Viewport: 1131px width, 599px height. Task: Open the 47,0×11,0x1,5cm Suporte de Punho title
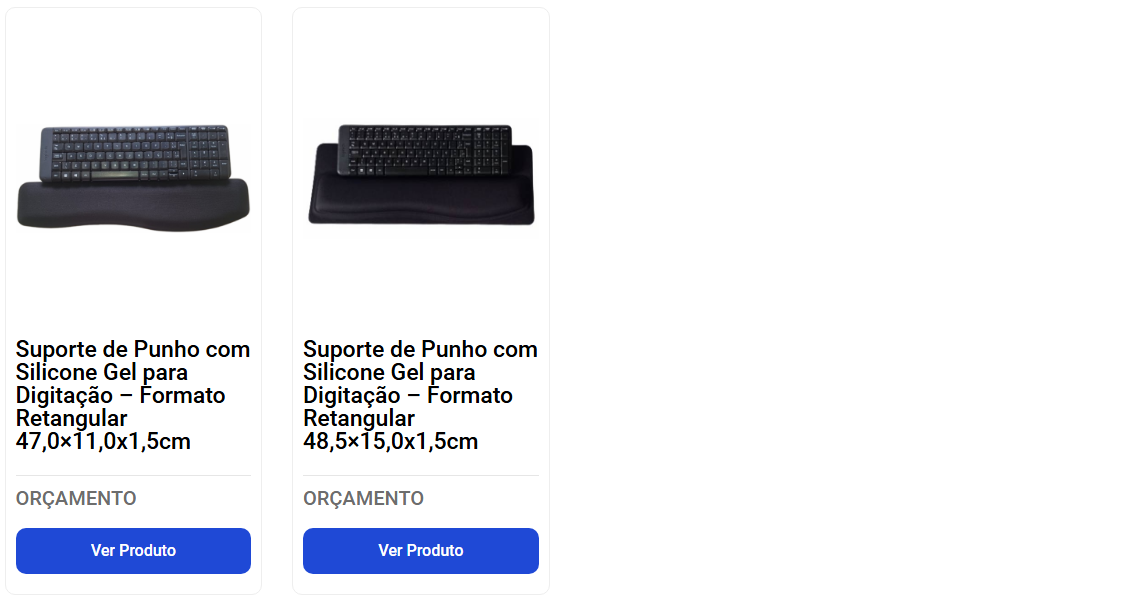click(x=133, y=395)
